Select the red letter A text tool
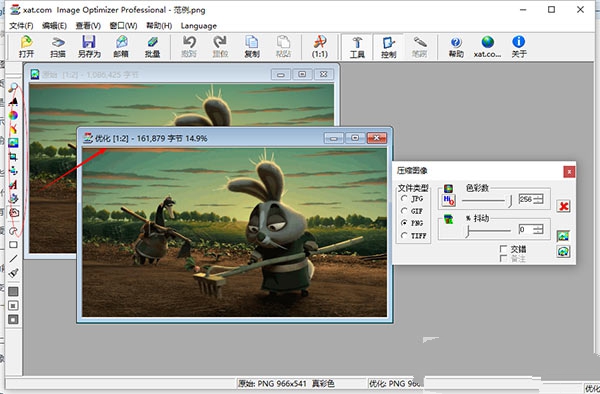The width and height of the screenshot is (600, 394). [13, 184]
